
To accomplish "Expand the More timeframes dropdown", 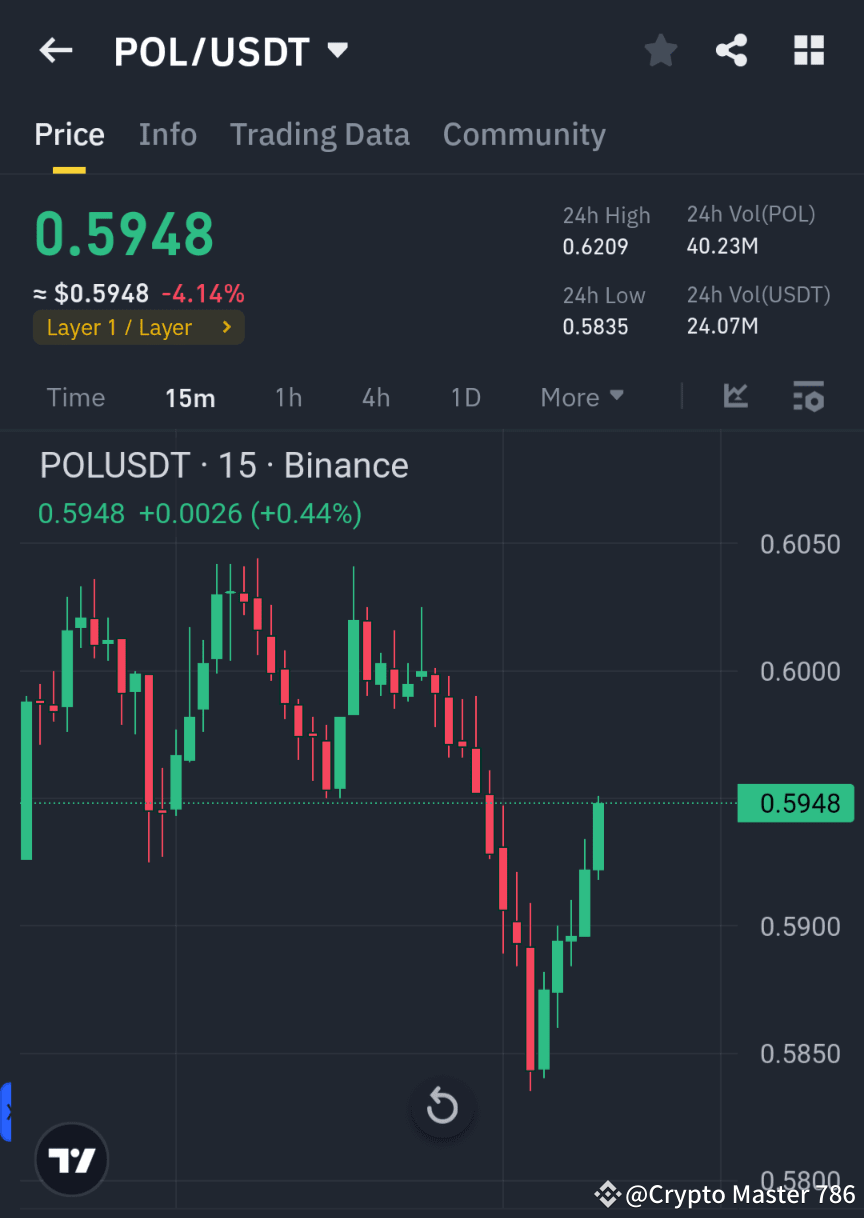I will pyautogui.click(x=582, y=397).
